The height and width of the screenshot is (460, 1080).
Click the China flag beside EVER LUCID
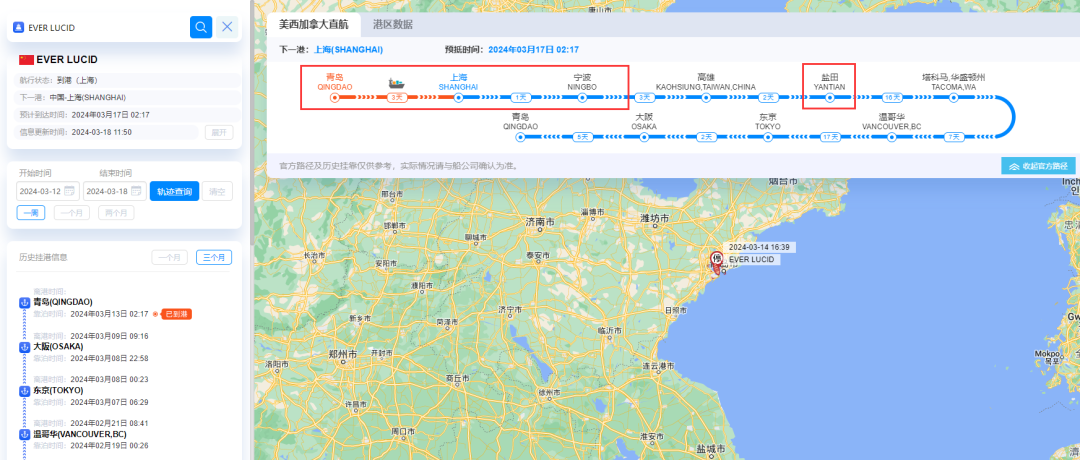(x=26, y=59)
